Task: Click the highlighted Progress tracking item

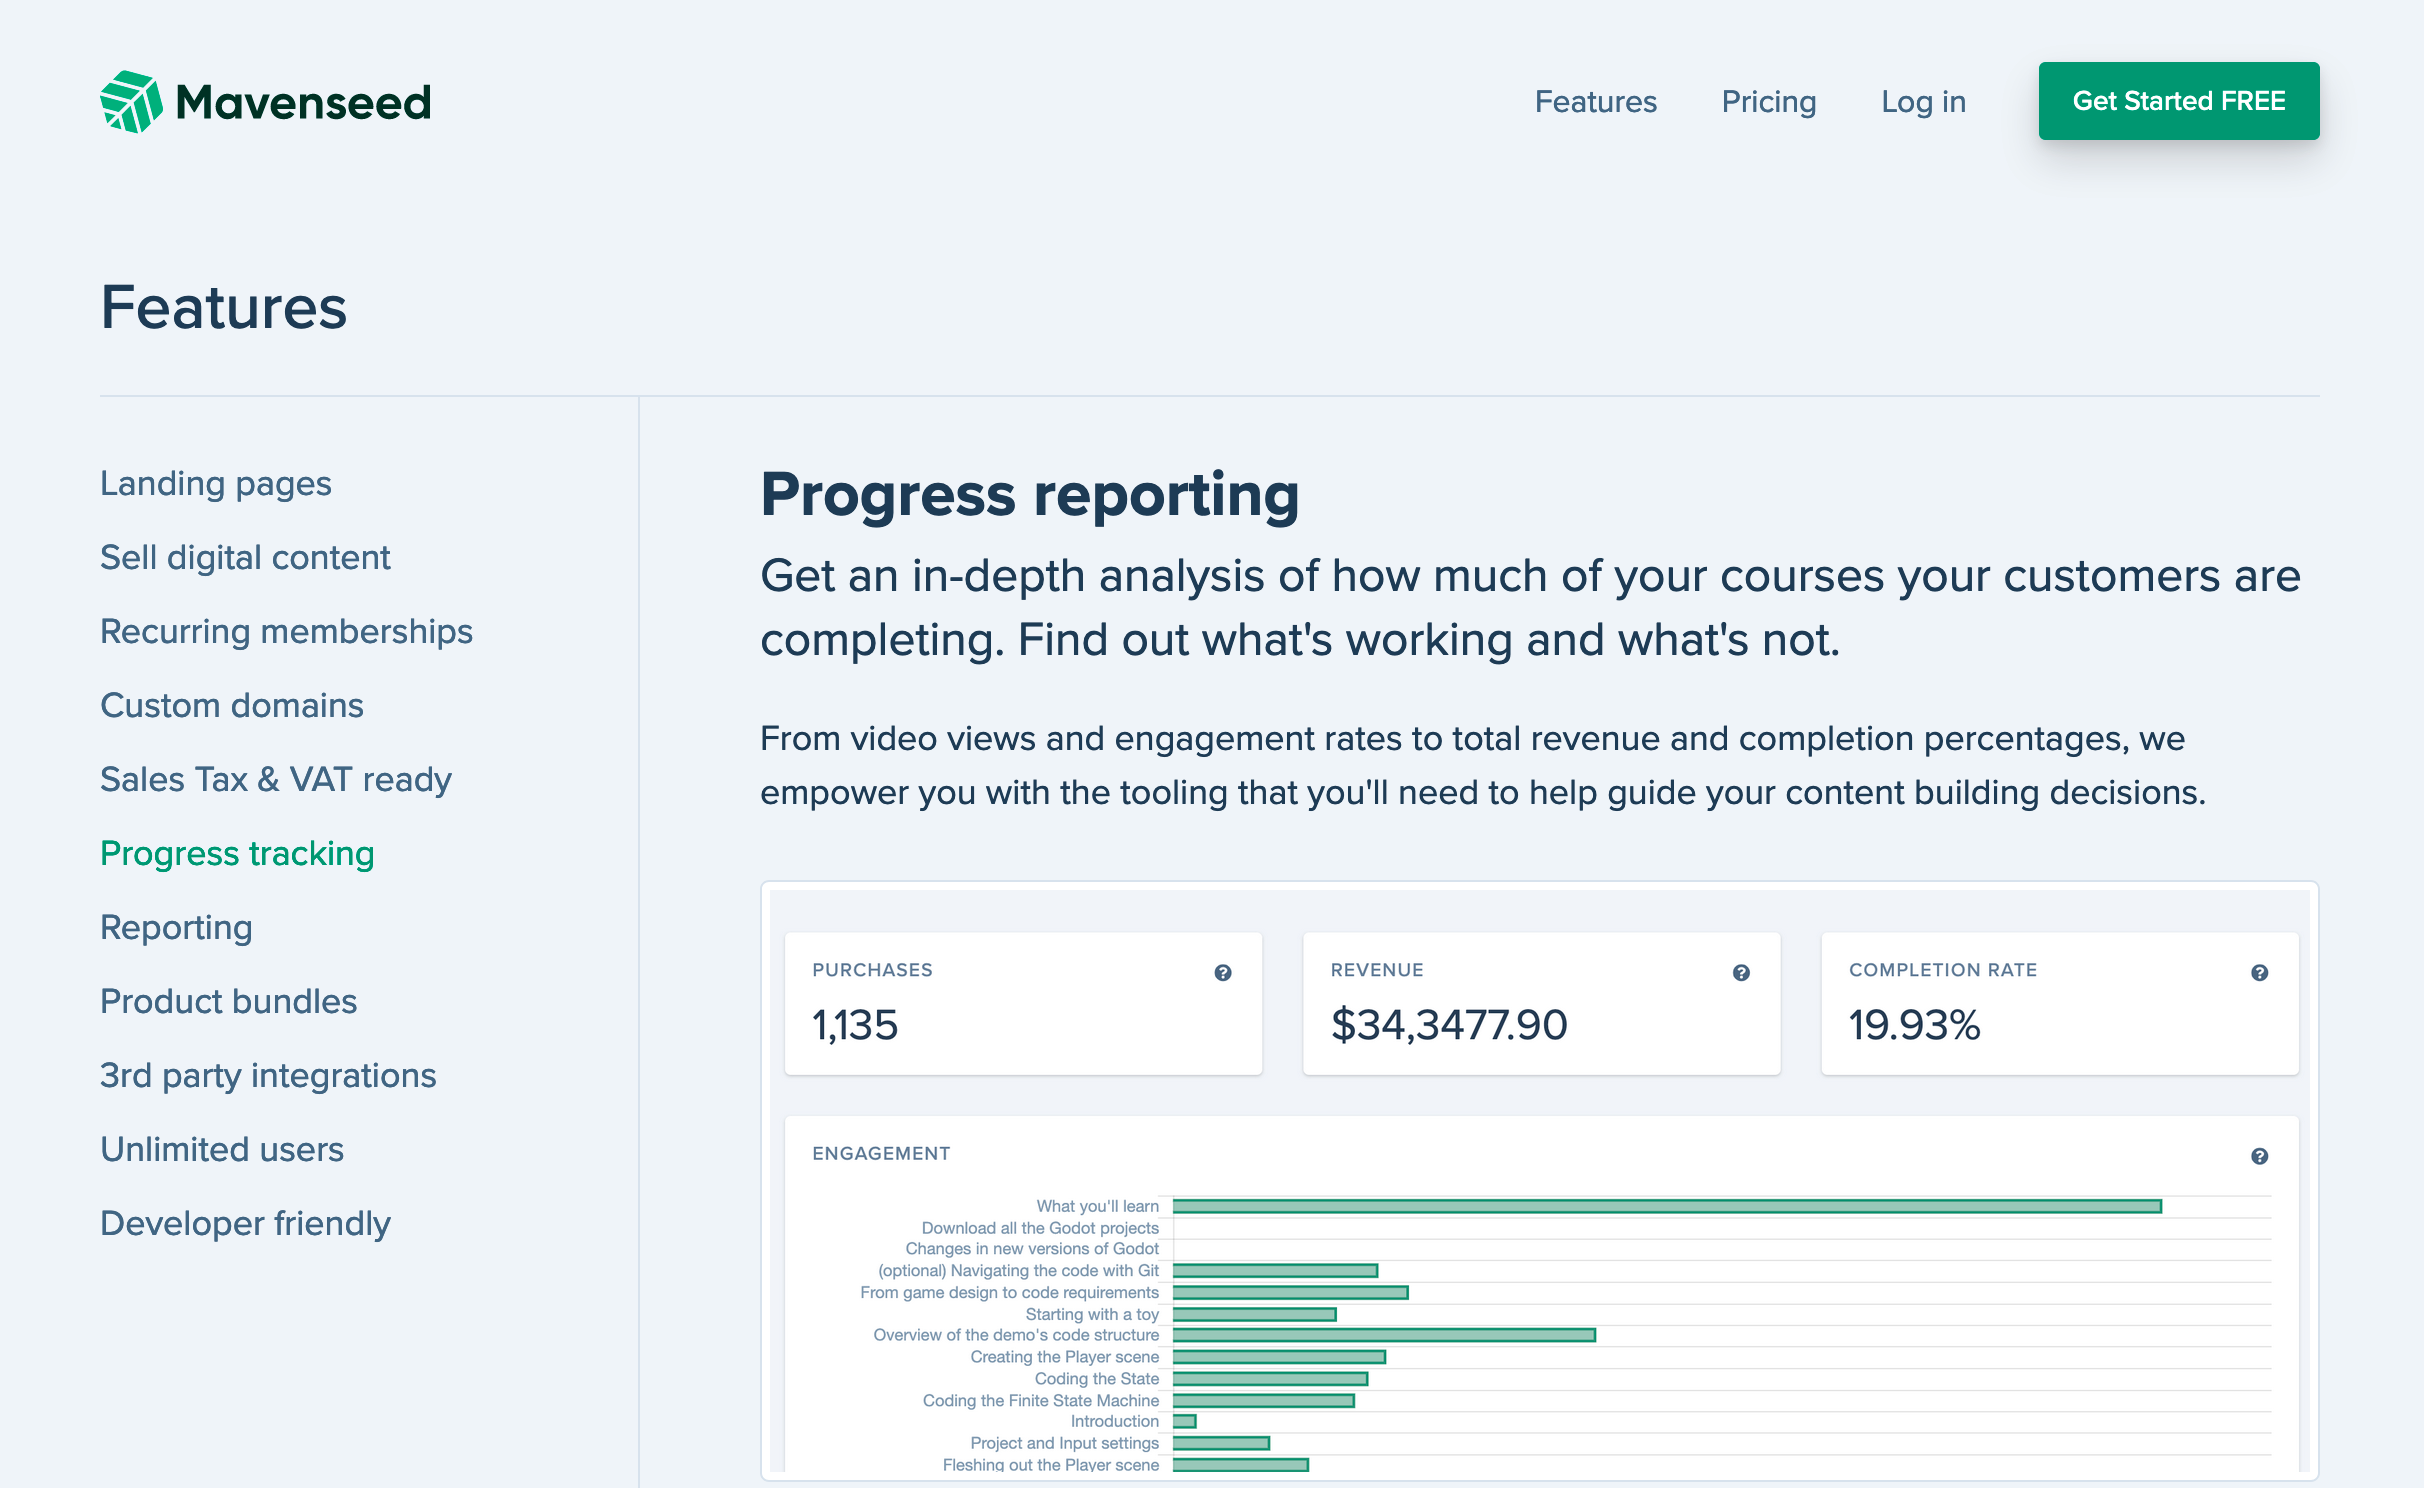Action: [237, 854]
